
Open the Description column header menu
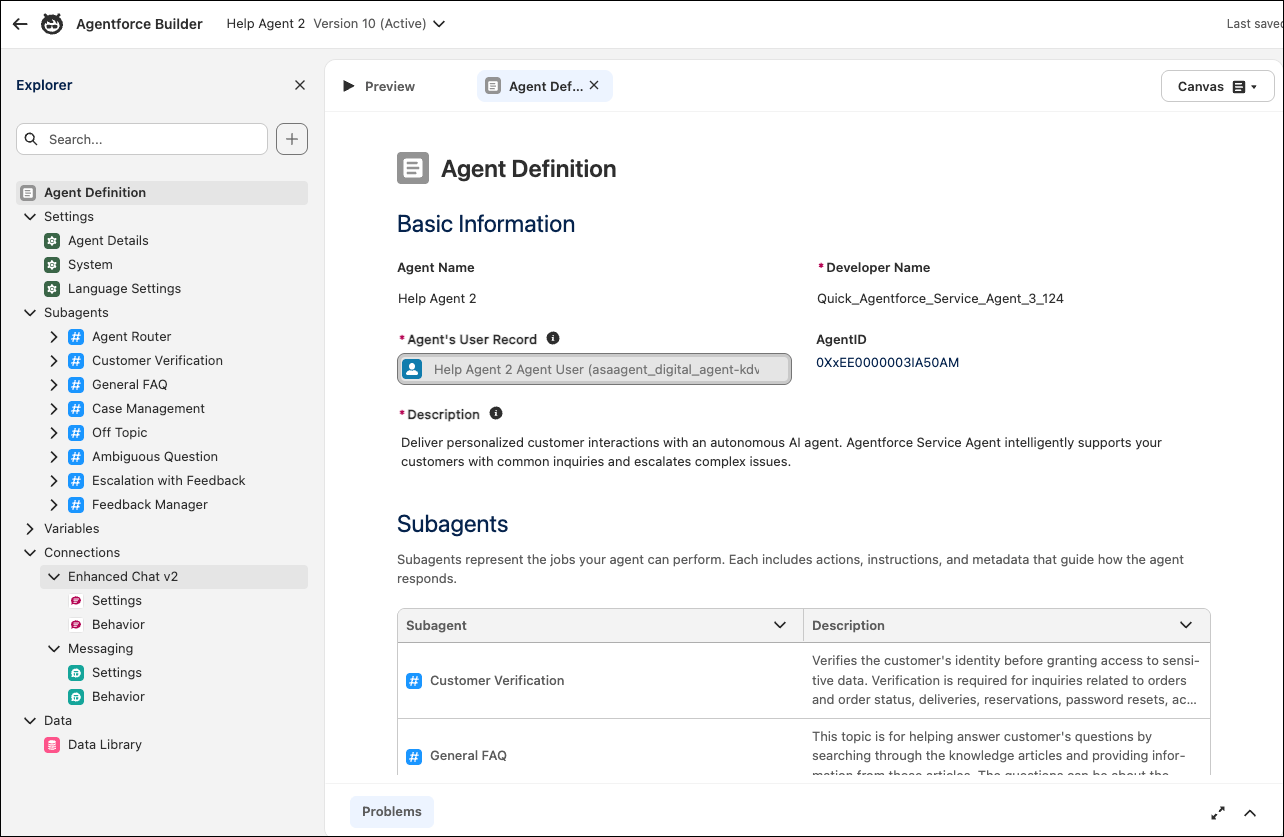pos(1186,625)
